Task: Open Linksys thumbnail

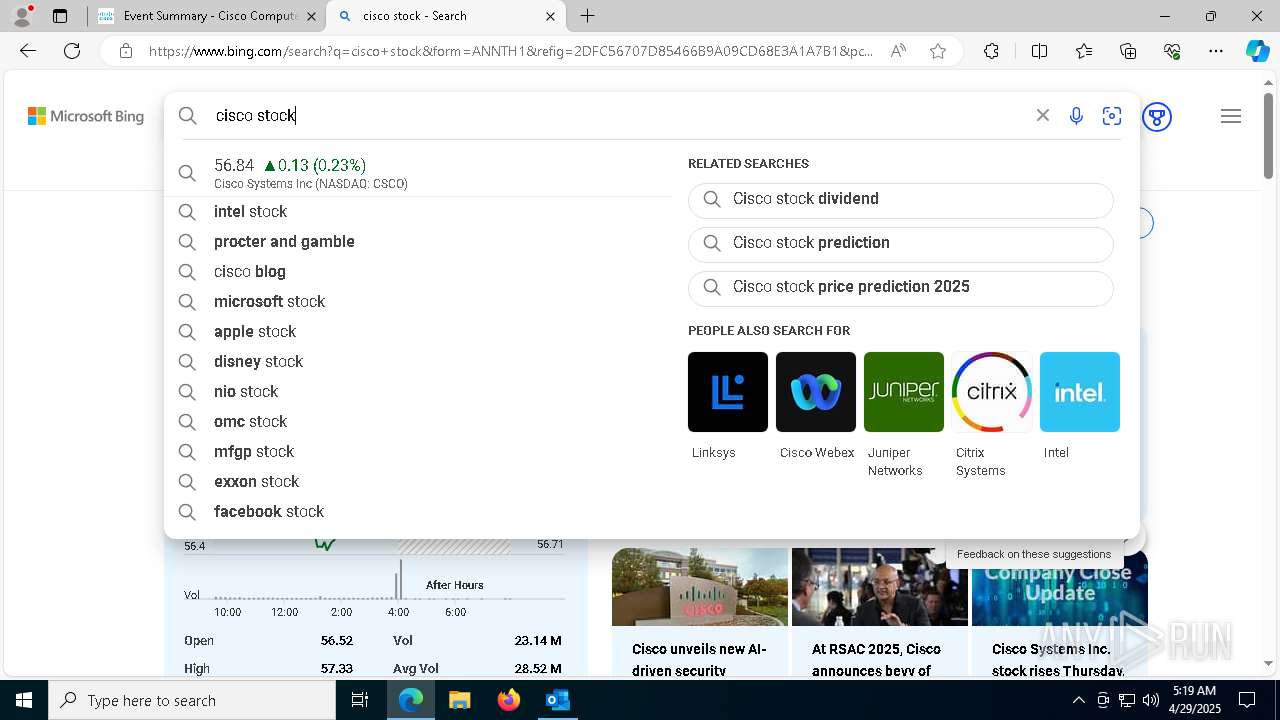Action: pos(728,392)
